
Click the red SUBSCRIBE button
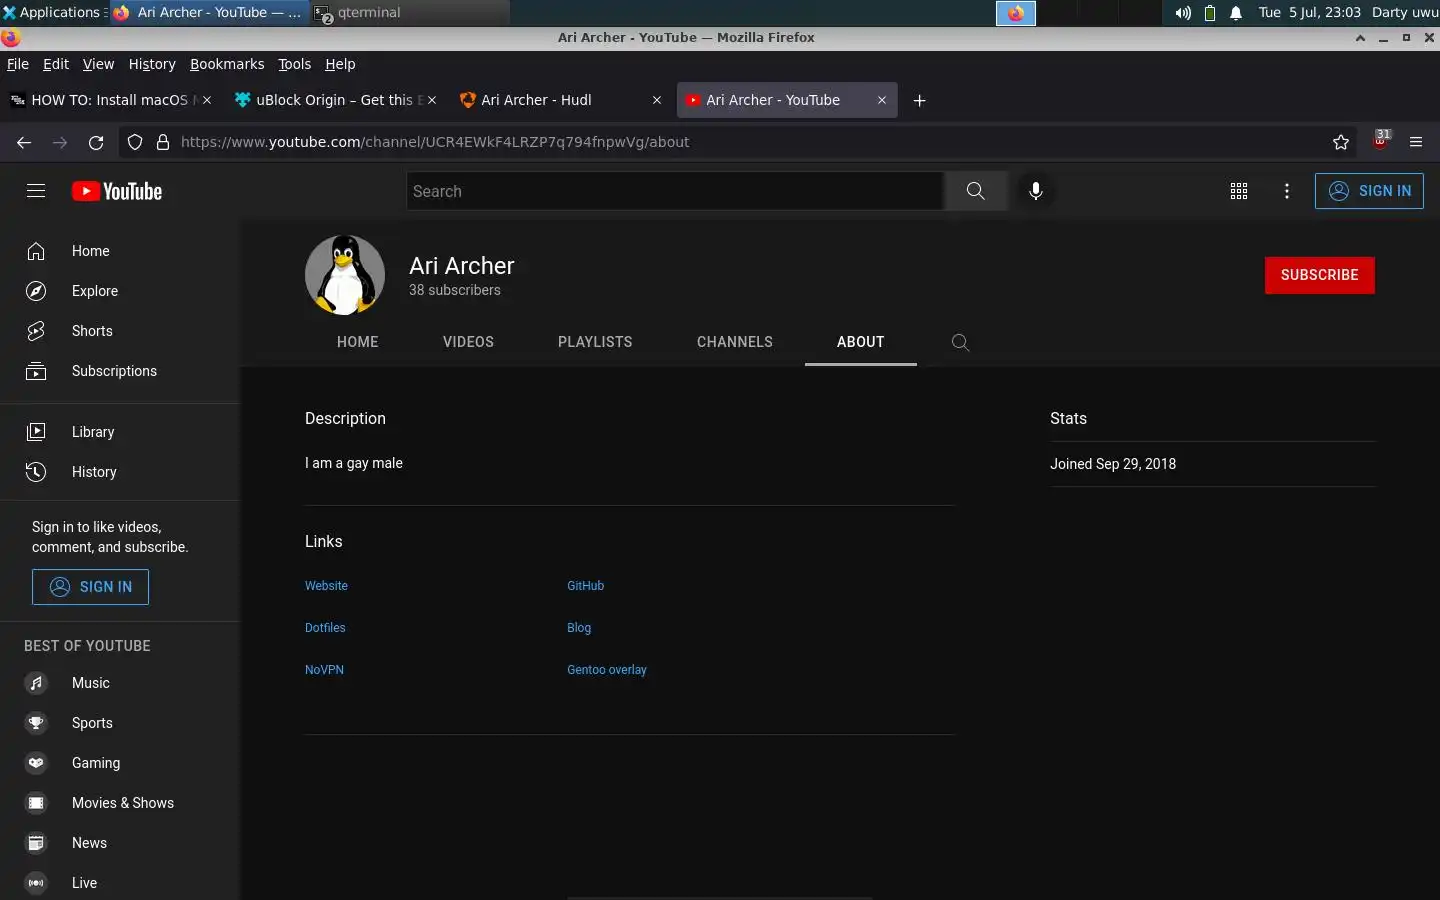pos(1320,275)
